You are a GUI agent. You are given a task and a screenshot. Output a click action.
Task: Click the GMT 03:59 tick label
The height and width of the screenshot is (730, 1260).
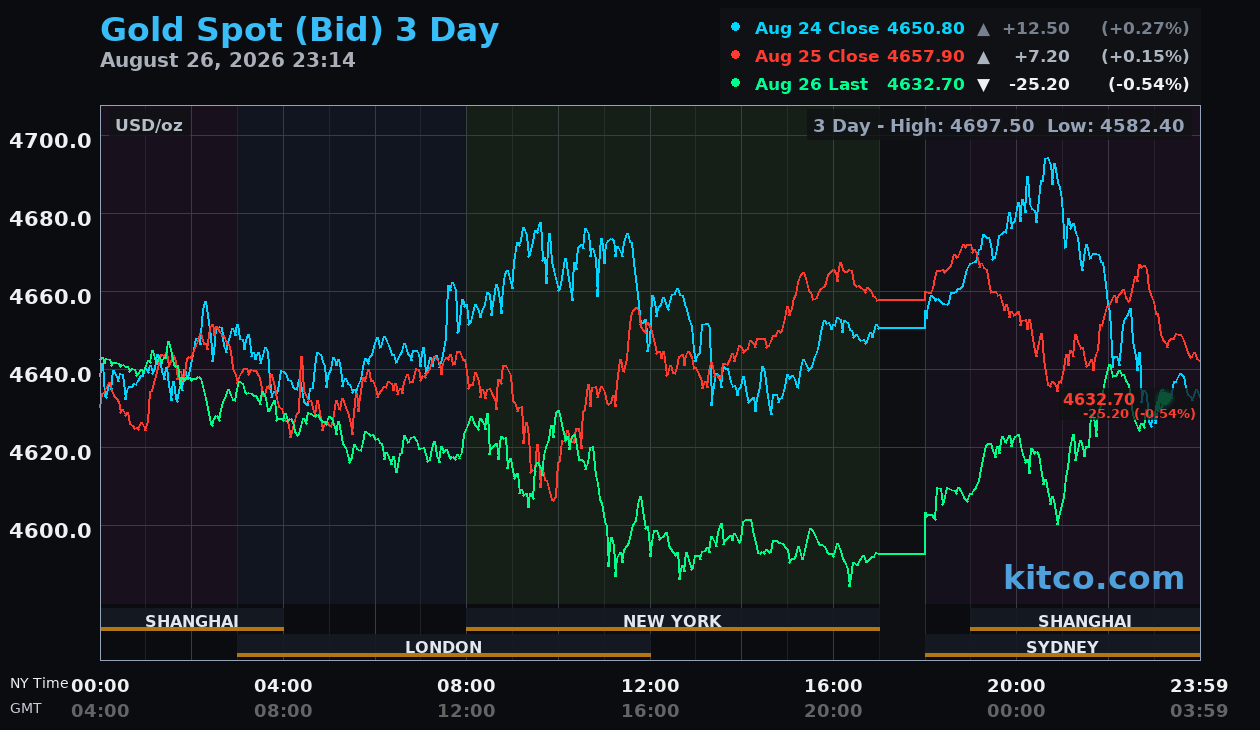(1199, 711)
